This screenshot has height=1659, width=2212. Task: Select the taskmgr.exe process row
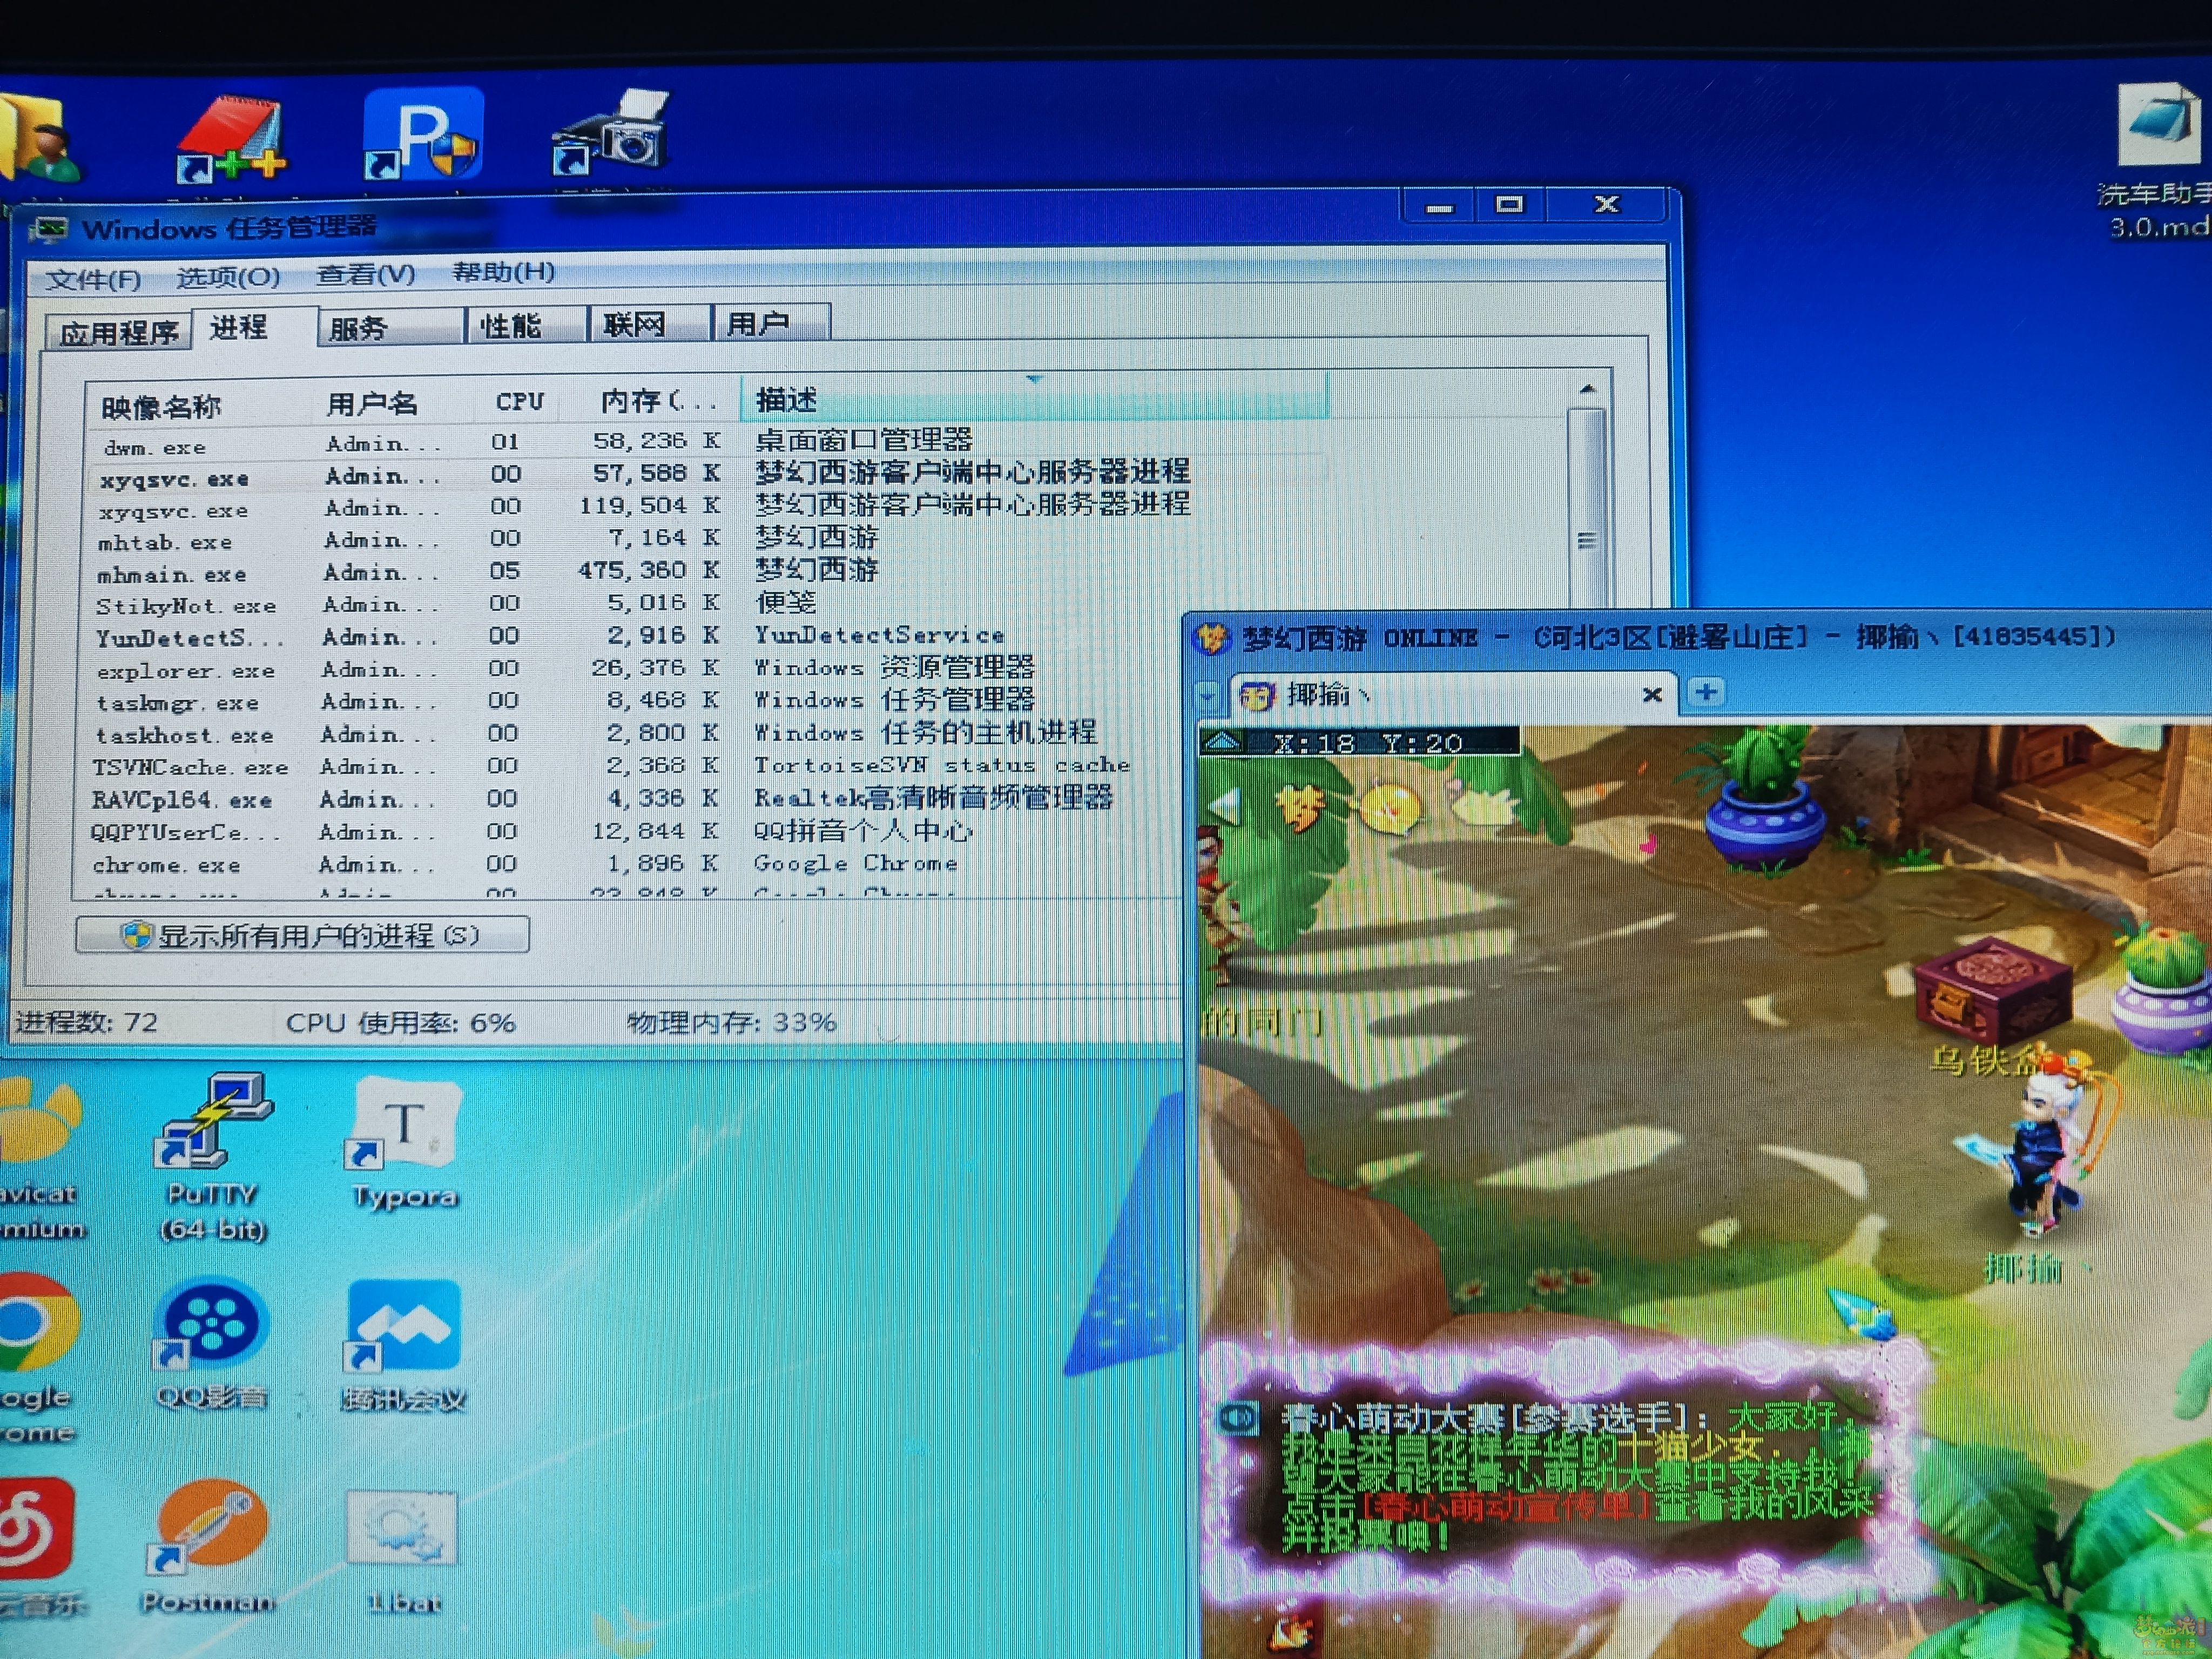(x=640, y=701)
